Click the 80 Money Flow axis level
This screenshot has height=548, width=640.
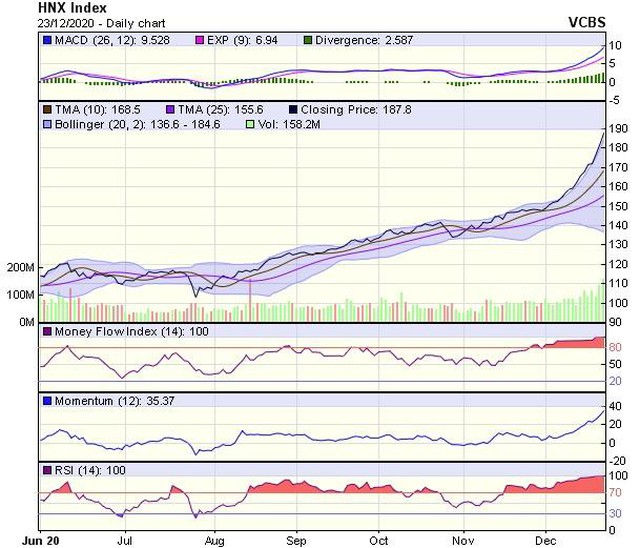click(x=615, y=347)
